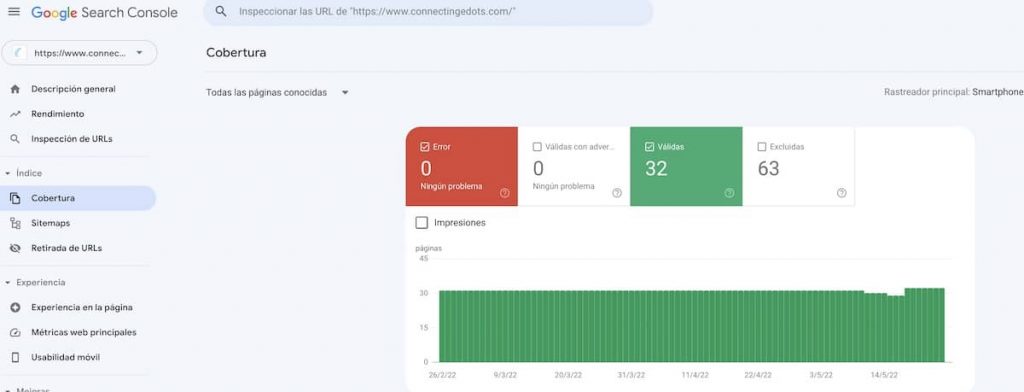Screen dimensions: 1024x392
Task: Open Descripción general
Action: click(x=73, y=89)
